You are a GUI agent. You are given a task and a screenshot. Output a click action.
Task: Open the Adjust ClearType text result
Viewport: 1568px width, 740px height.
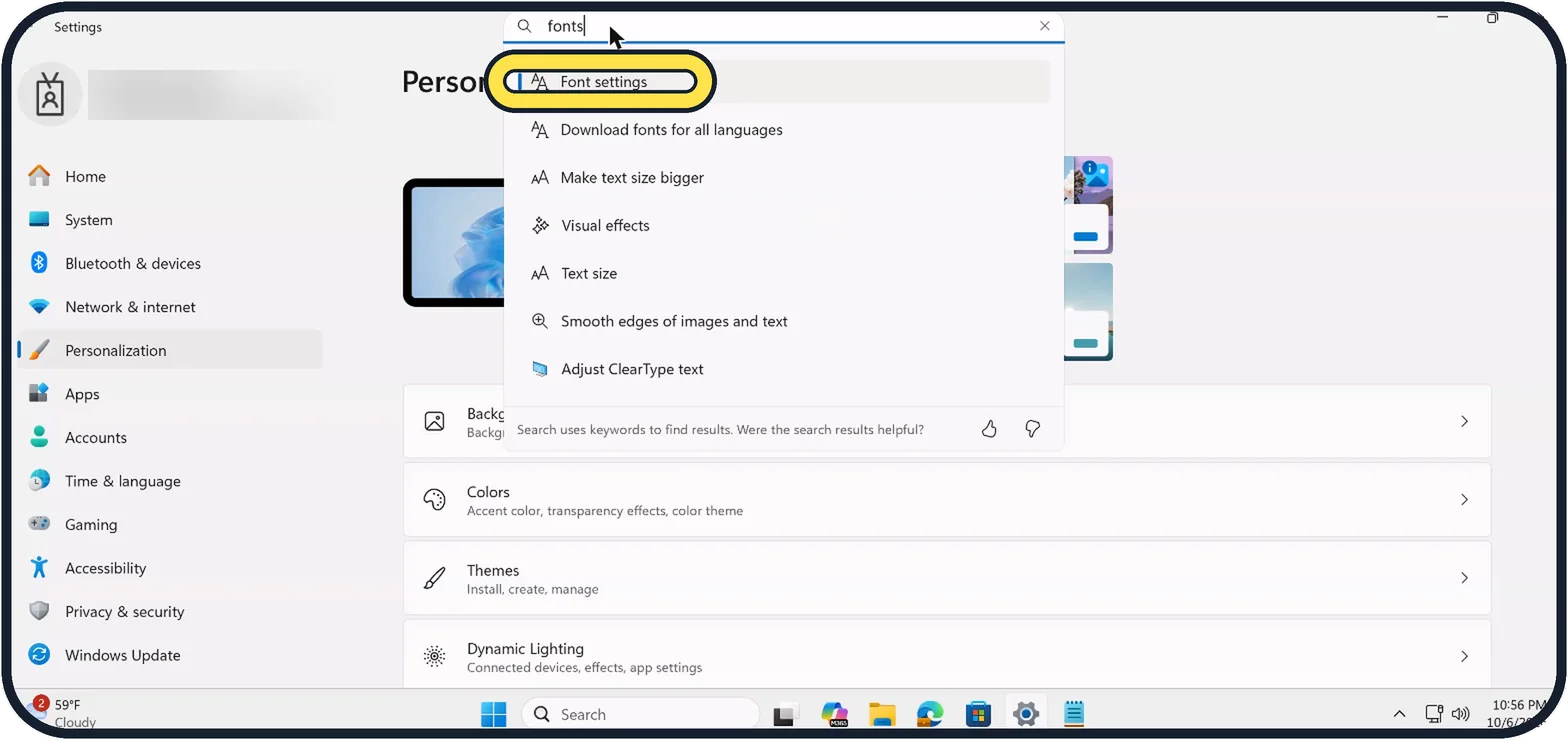coord(784,369)
